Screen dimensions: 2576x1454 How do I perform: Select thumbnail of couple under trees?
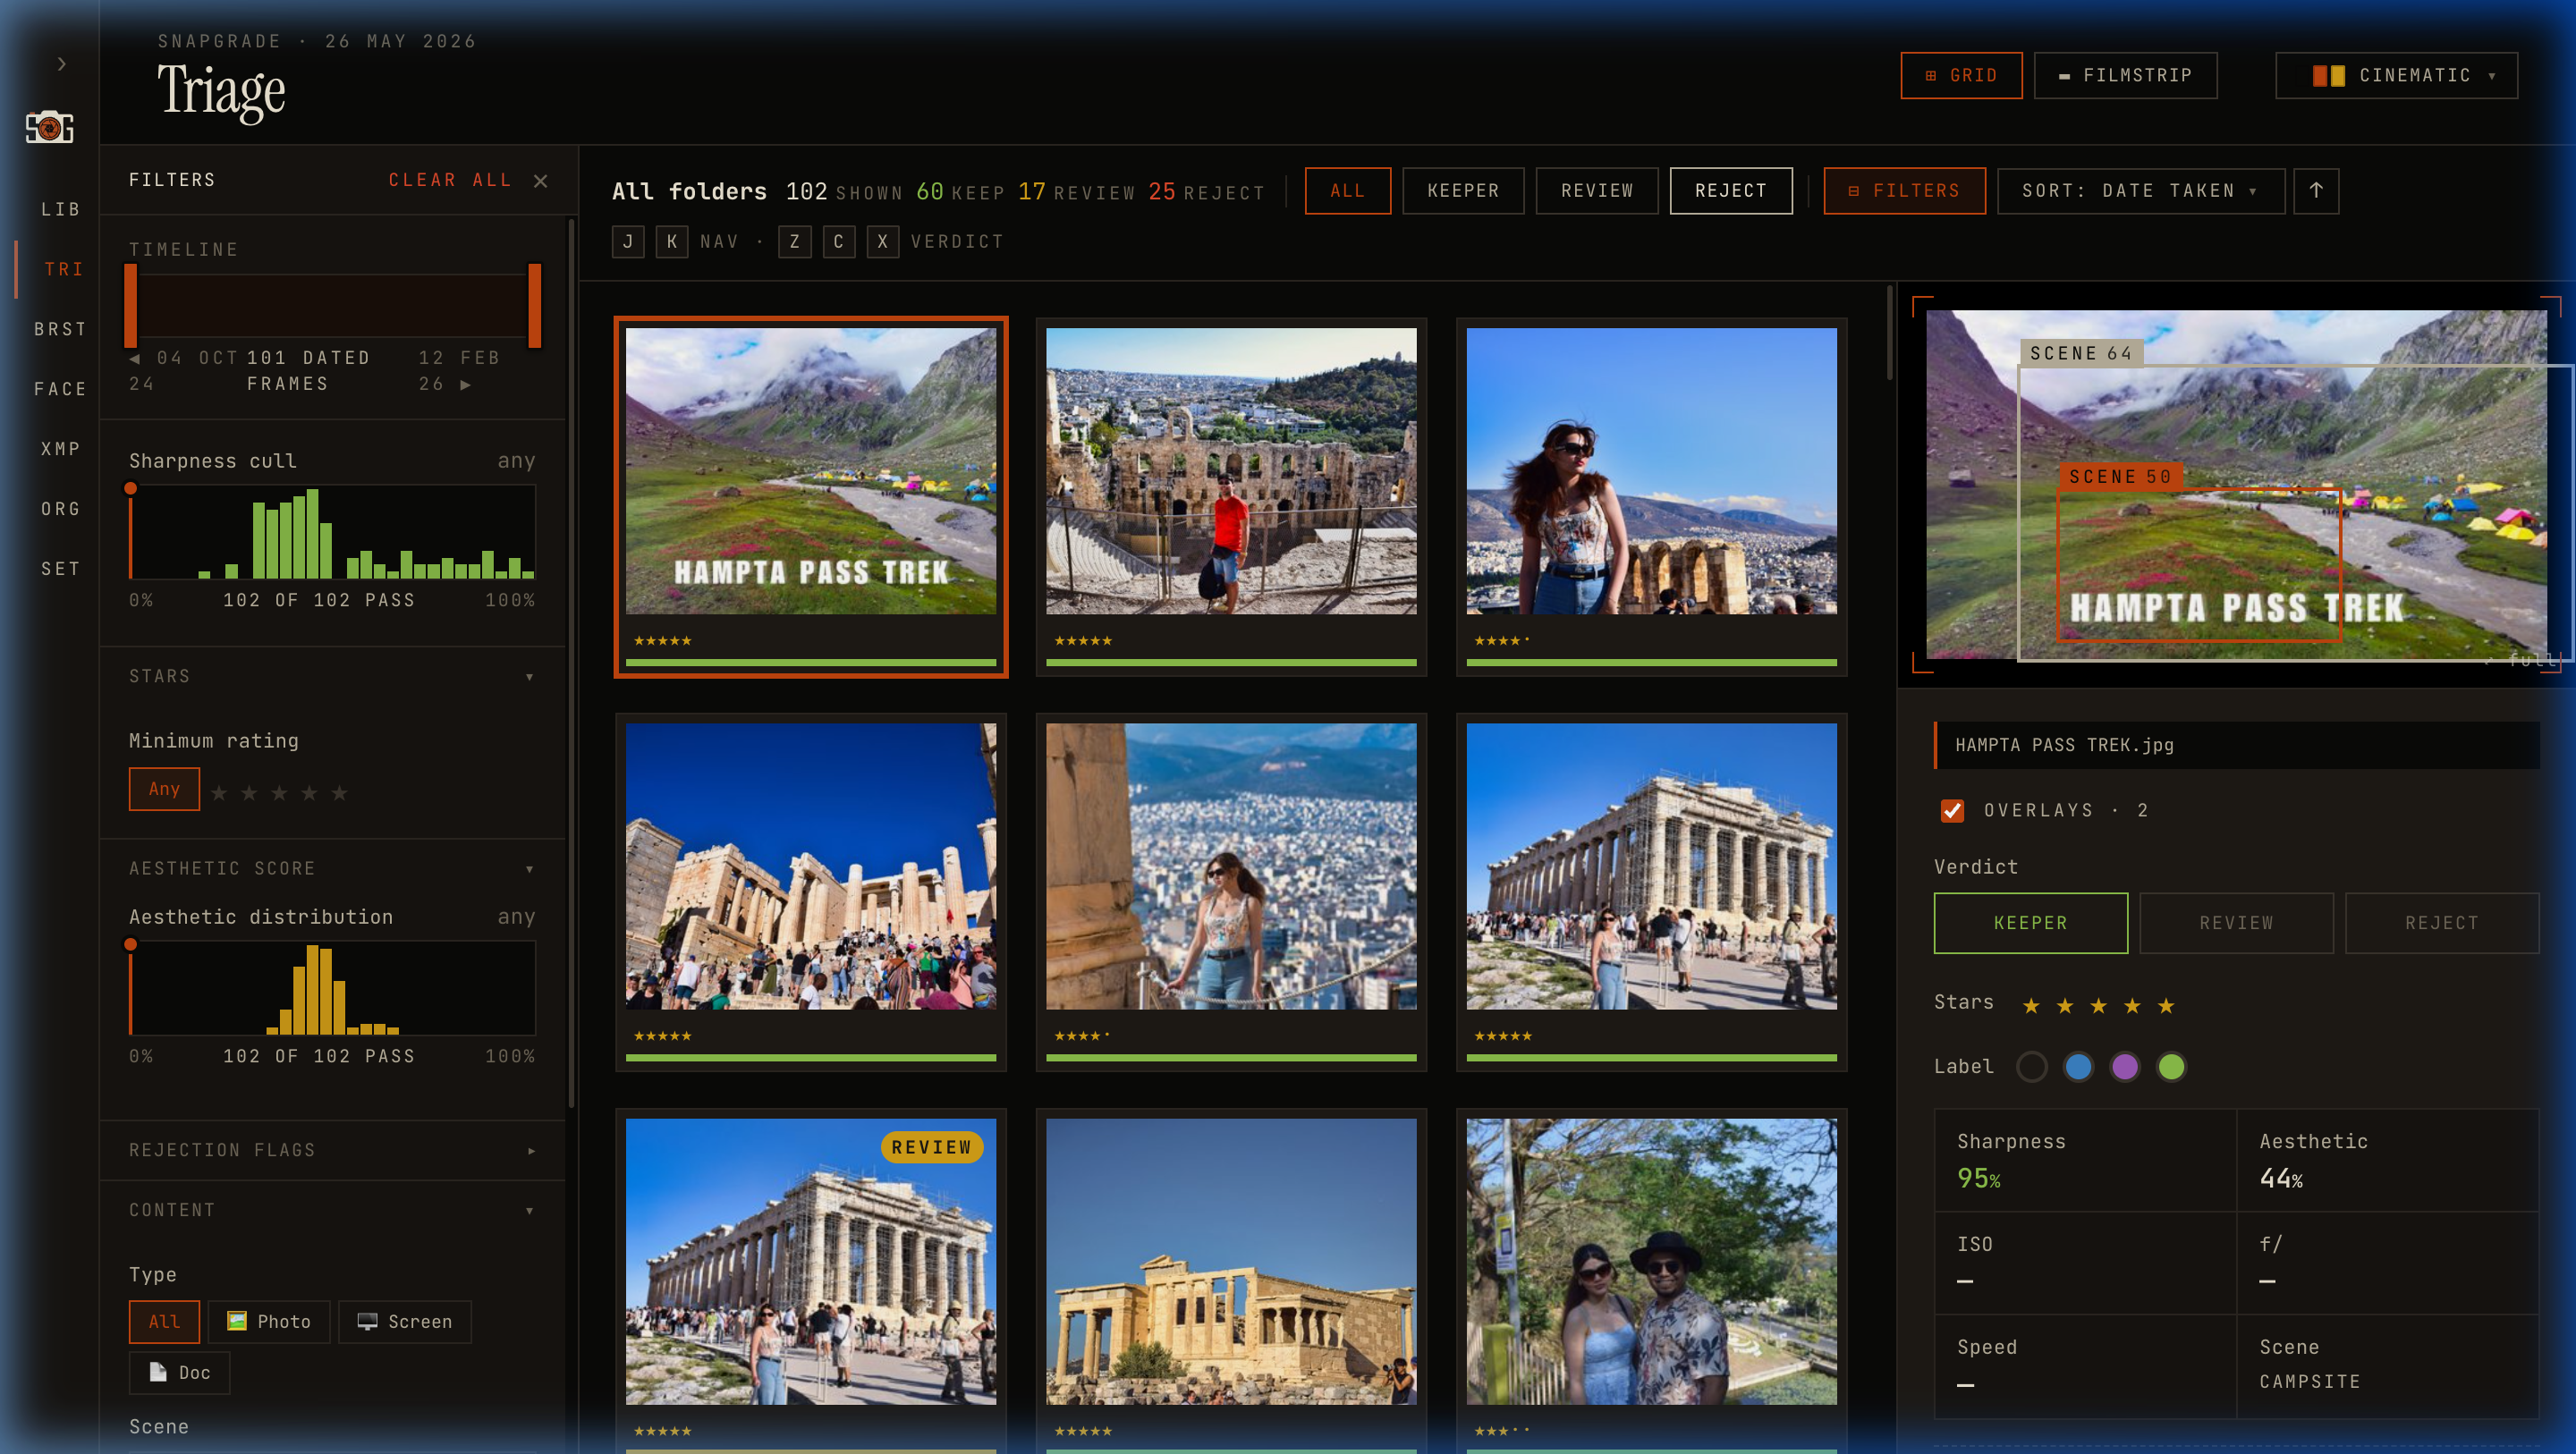point(1651,1282)
